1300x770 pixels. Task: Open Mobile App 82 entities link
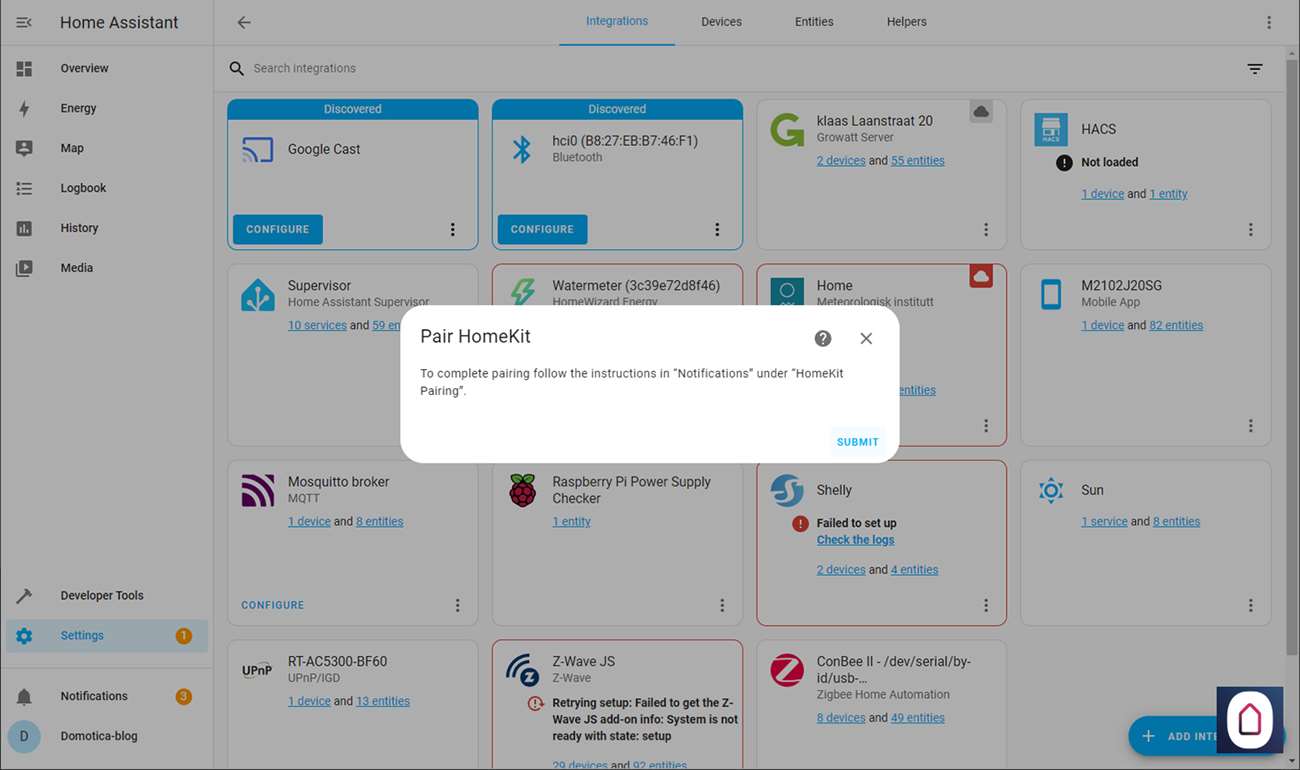tap(1177, 325)
